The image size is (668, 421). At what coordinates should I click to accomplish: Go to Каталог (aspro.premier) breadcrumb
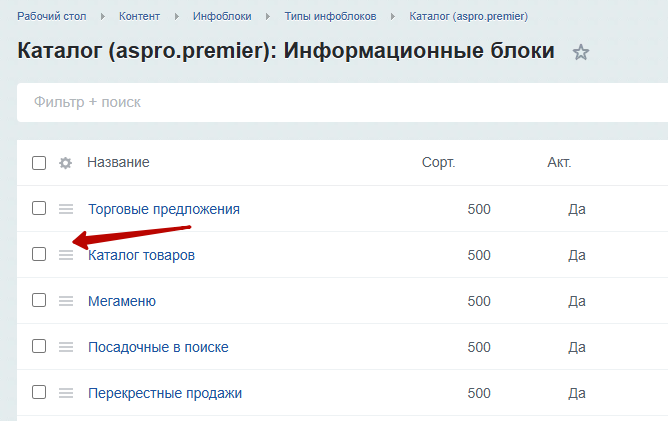click(x=469, y=16)
